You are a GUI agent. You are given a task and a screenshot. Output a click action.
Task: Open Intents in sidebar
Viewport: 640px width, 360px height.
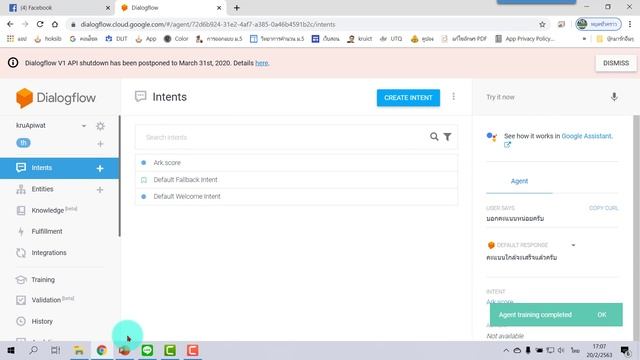coord(59,168)
